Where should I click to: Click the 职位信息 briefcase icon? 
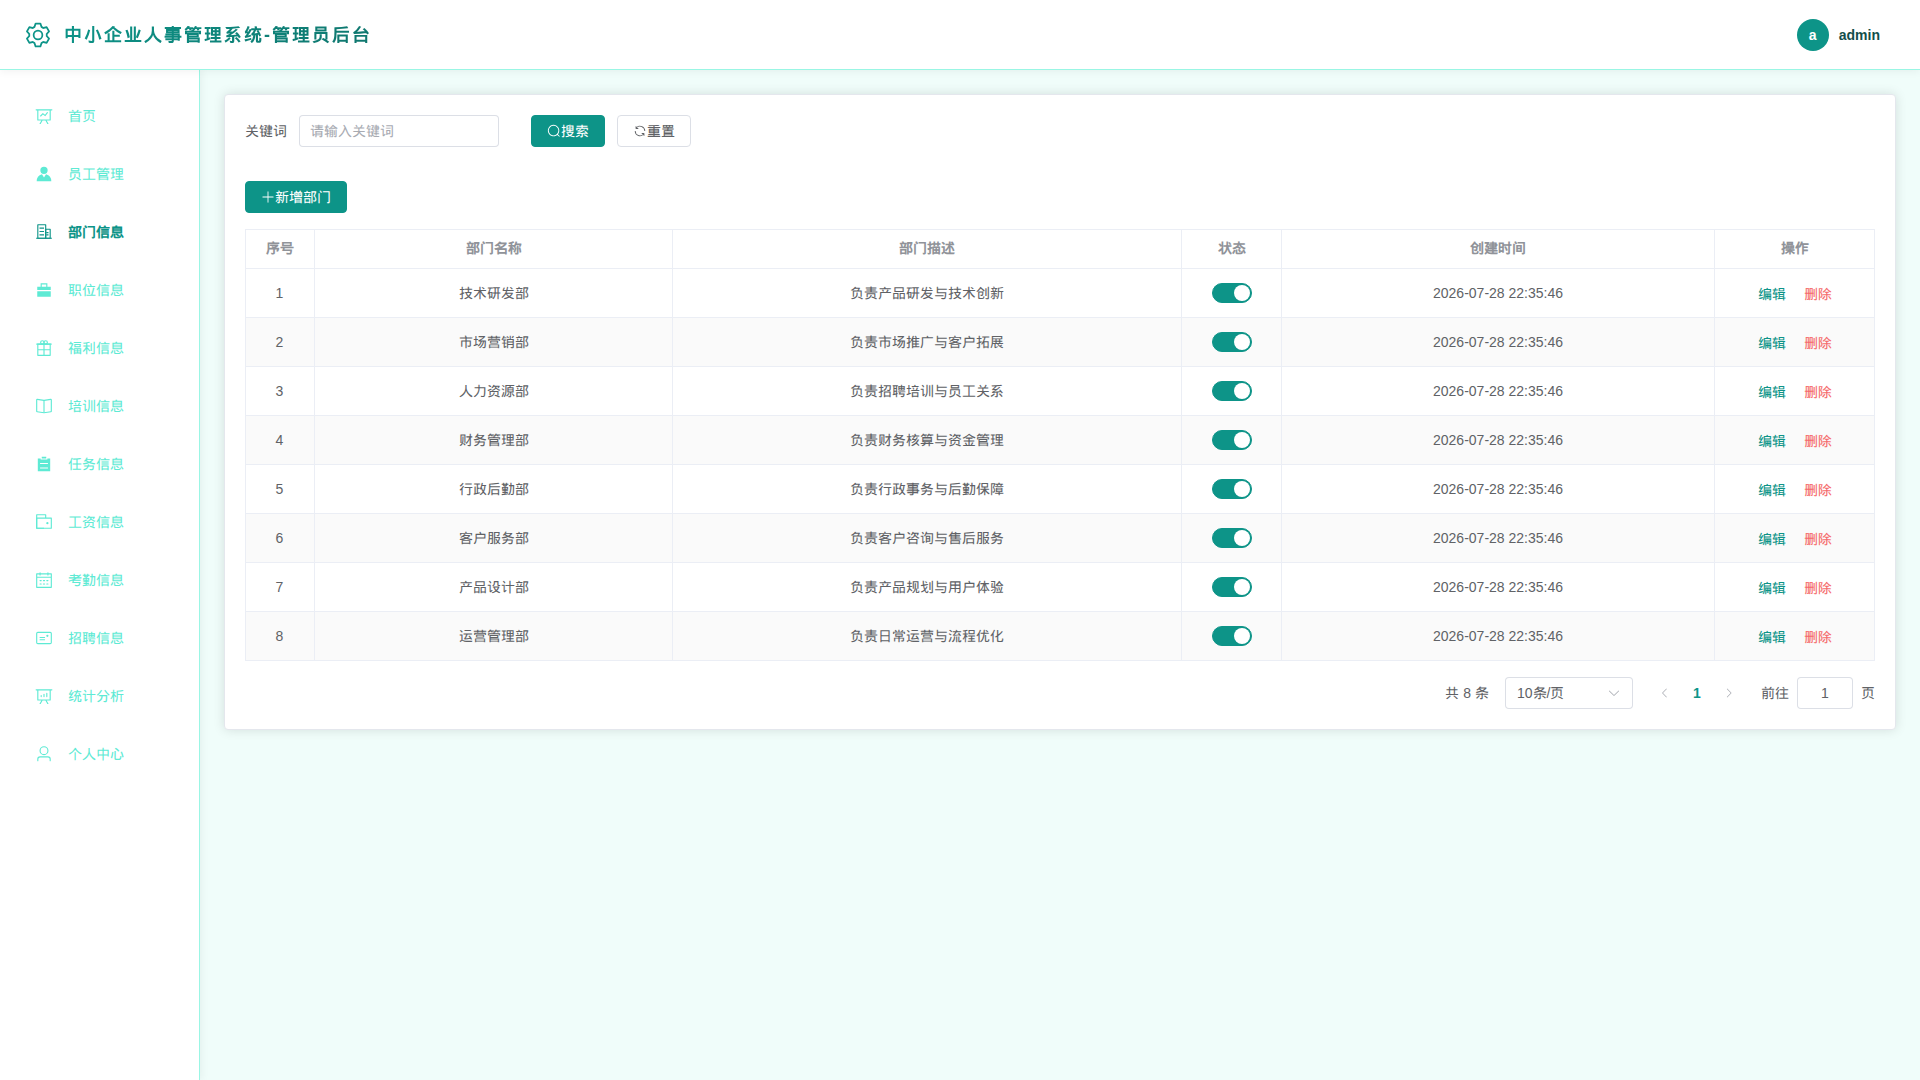coord(44,290)
